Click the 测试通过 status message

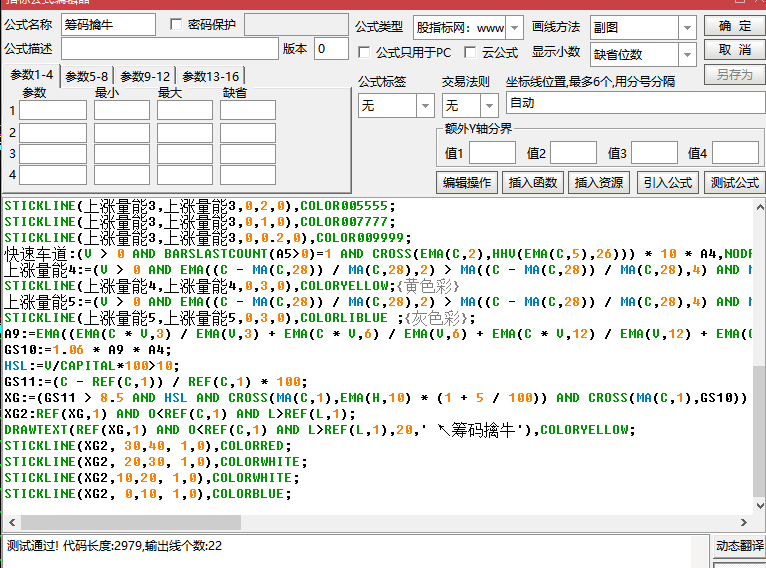tap(114, 546)
